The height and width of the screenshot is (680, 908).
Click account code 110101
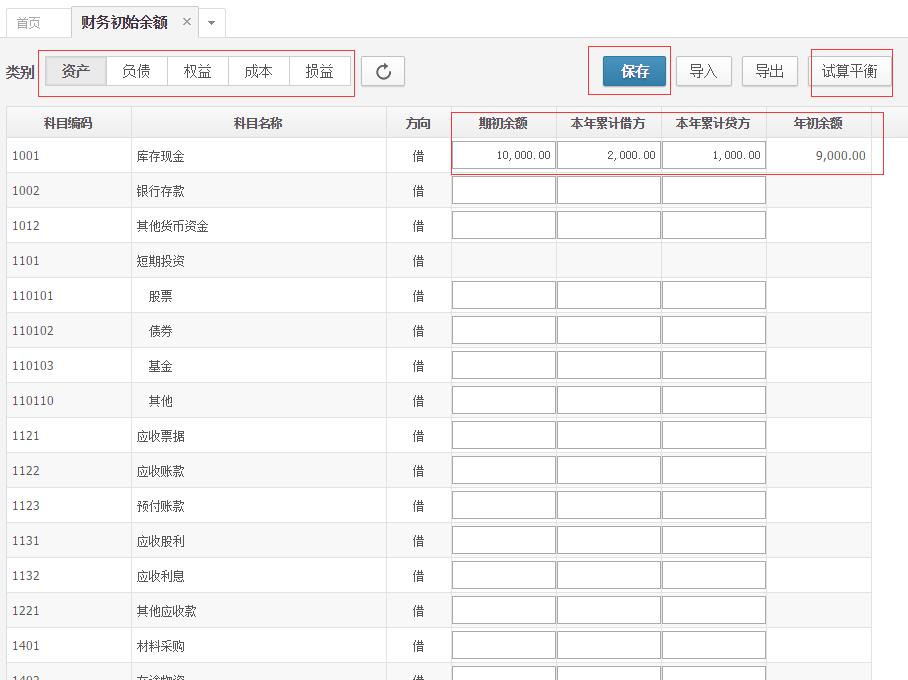pyautogui.click(x=32, y=296)
